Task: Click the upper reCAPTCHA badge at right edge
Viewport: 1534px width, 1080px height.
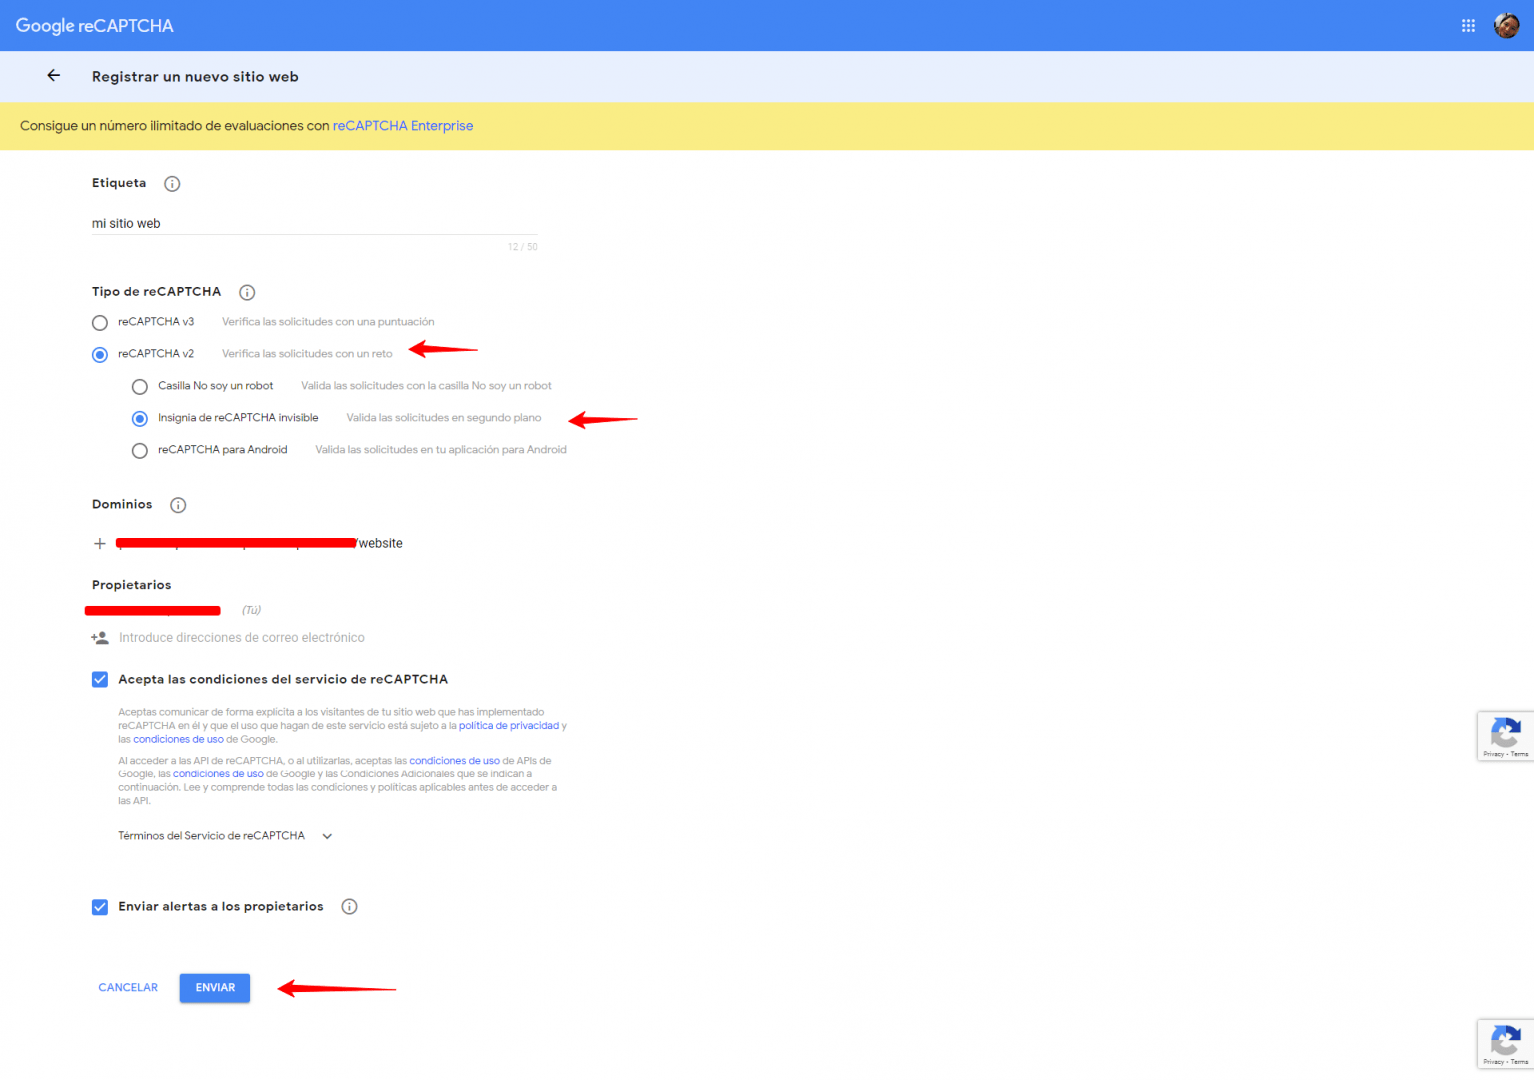Action: (1506, 736)
